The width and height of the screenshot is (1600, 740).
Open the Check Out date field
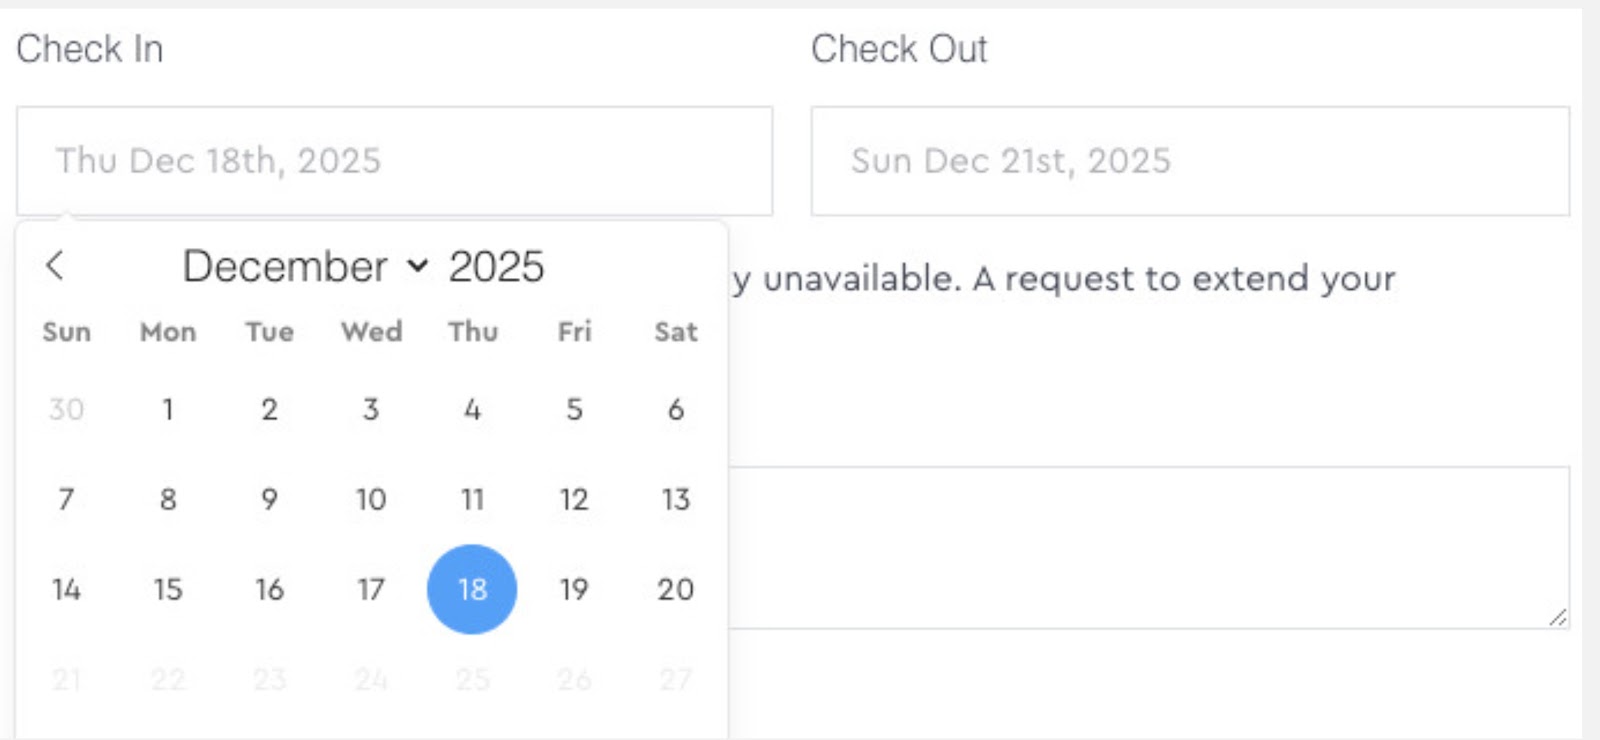(x=1189, y=161)
